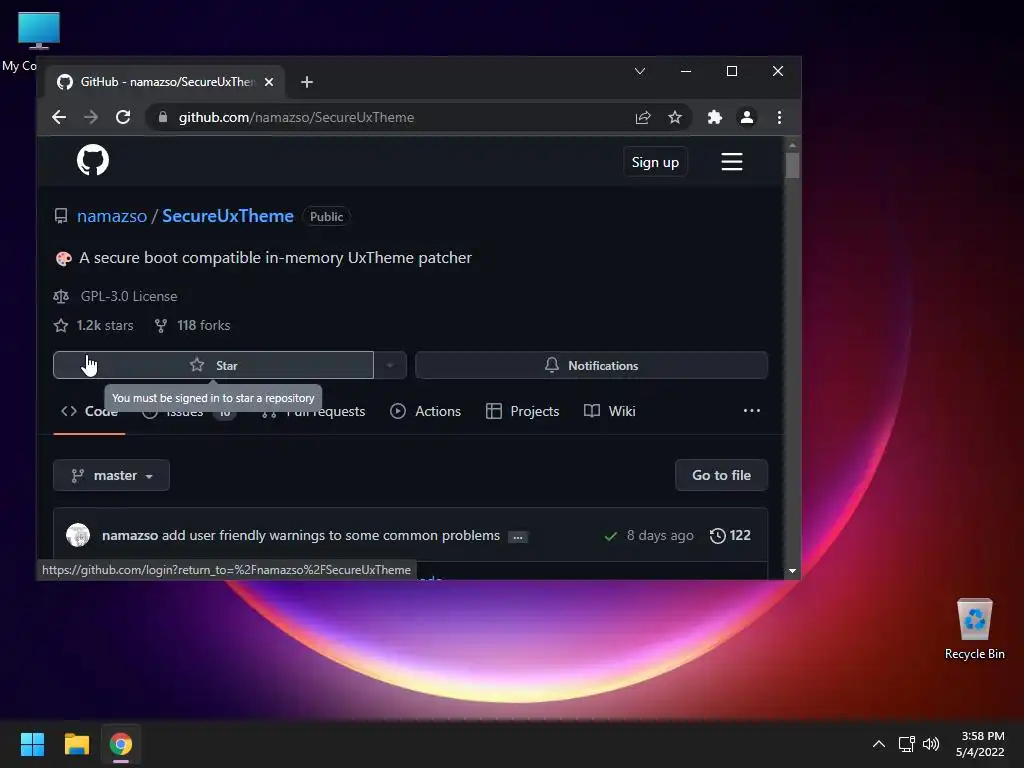
Task: Click the Star repository button
Action: pos(213,365)
